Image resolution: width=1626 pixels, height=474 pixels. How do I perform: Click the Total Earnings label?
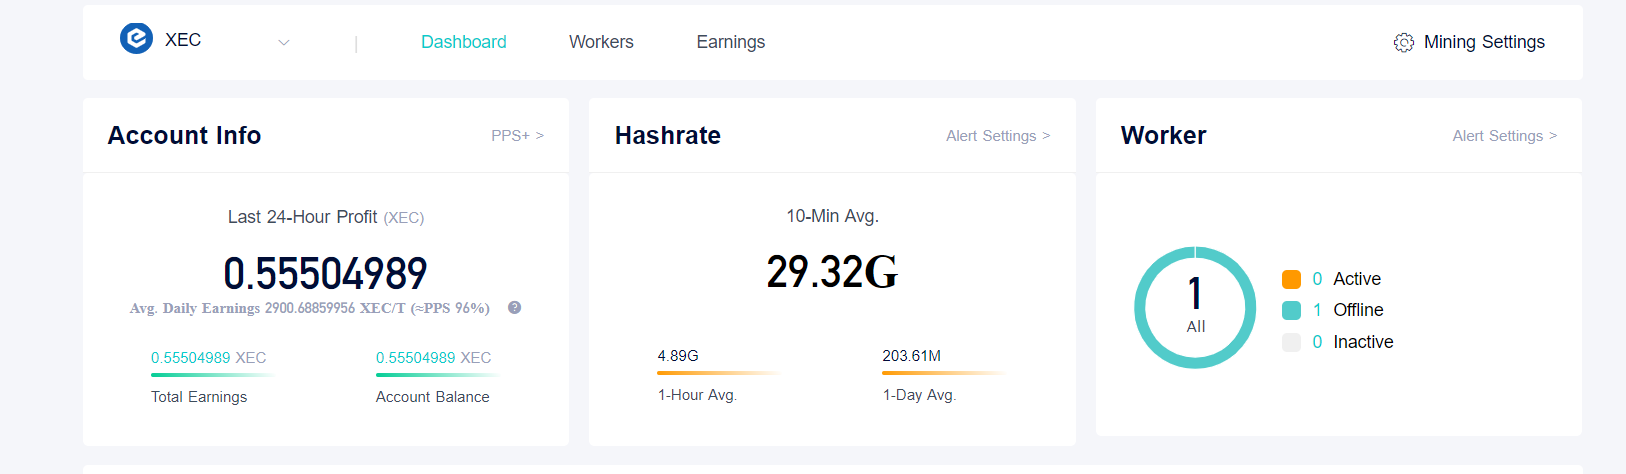[199, 397]
